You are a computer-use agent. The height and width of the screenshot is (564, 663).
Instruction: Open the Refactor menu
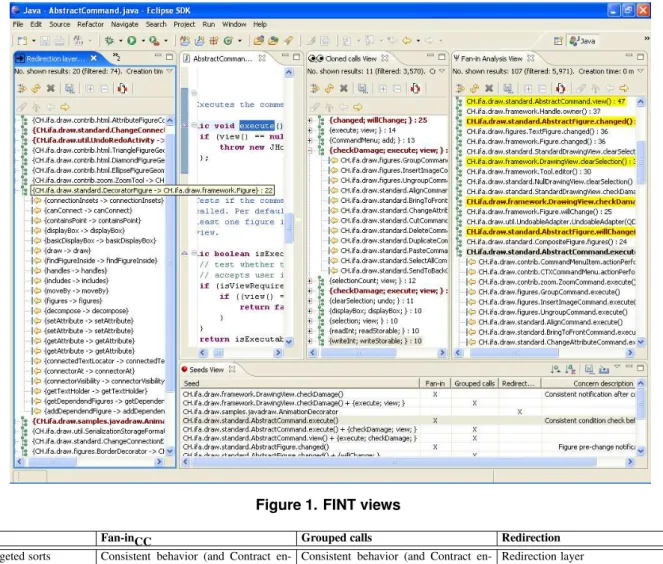click(x=90, y=24)
